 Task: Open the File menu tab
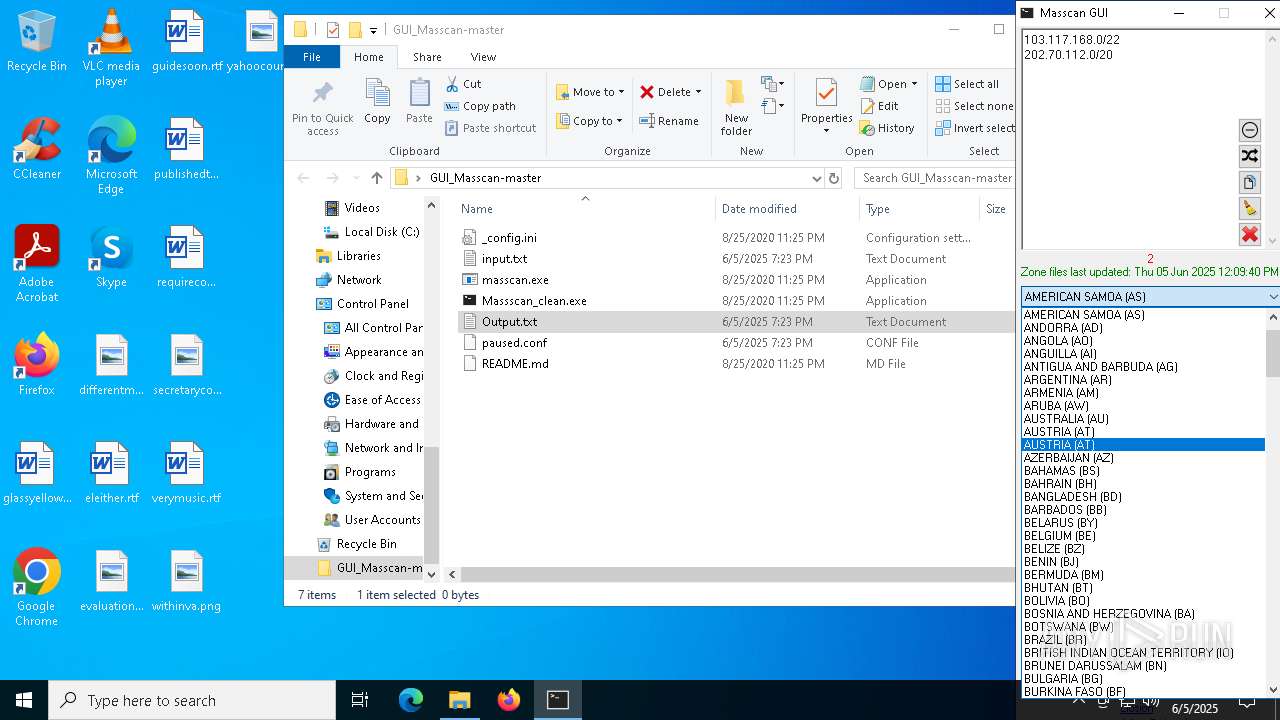[x=312, y=57]
